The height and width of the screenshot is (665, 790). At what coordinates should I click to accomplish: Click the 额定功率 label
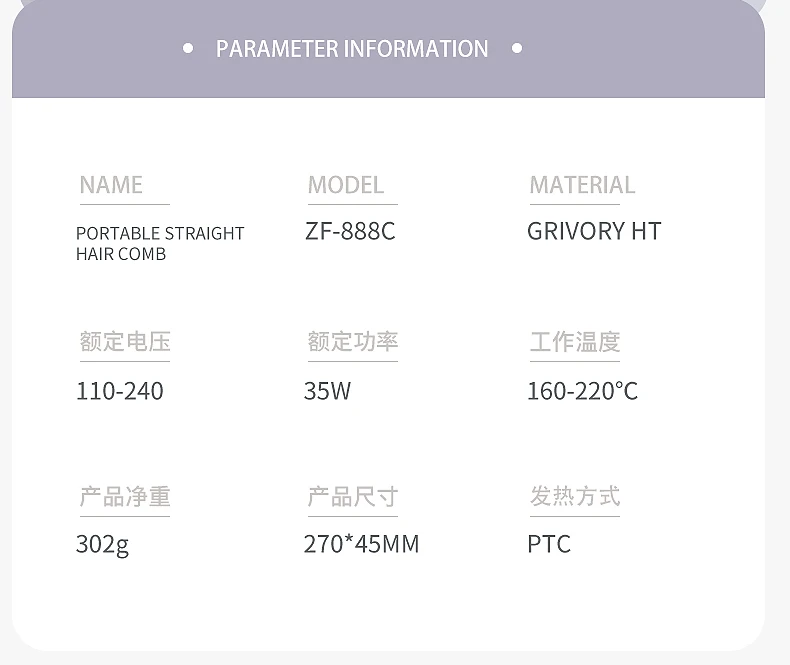click(x=353, y=341)
